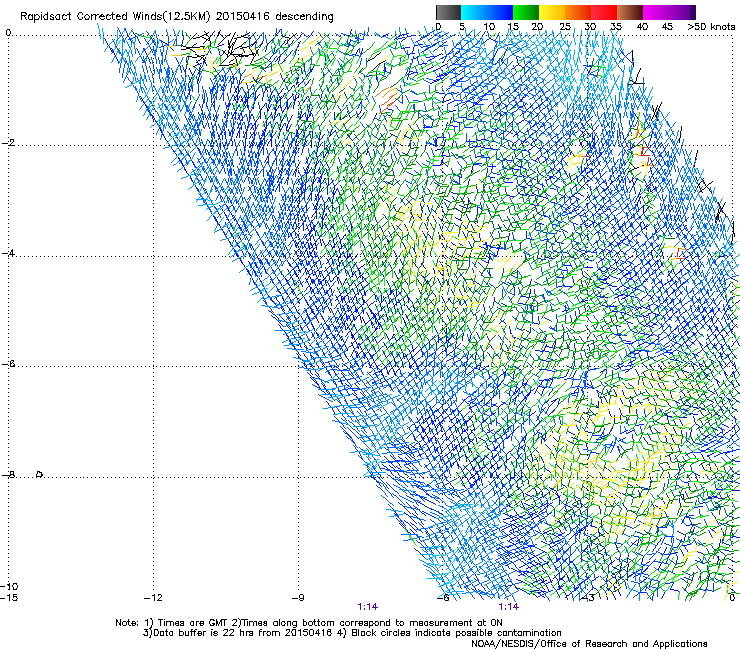Click the "40" legend tick label
Viewport: 740px width, 650px height.
click(642, 27)
